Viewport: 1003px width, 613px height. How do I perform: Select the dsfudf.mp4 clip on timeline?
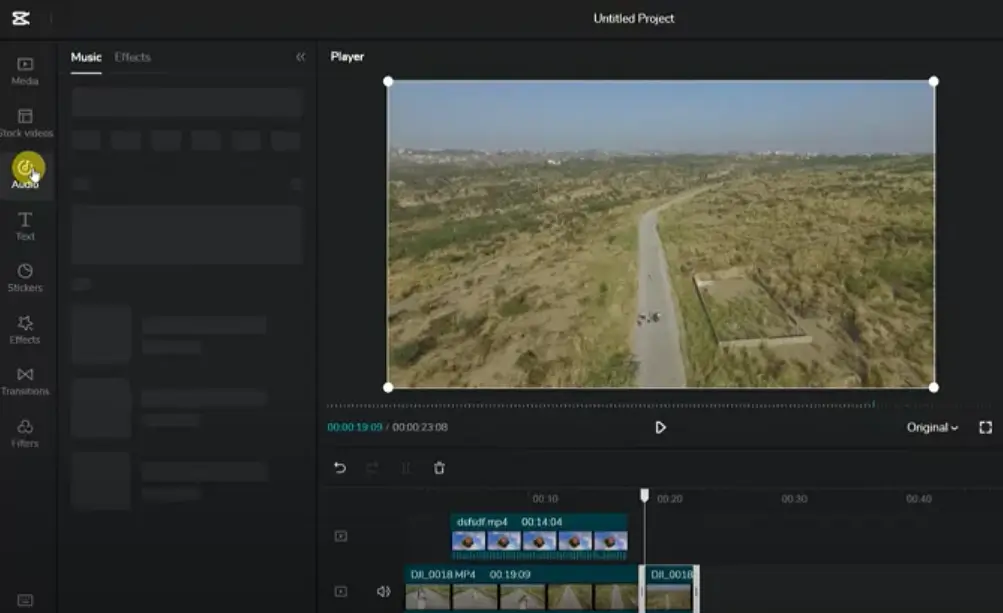click(539, 536)
